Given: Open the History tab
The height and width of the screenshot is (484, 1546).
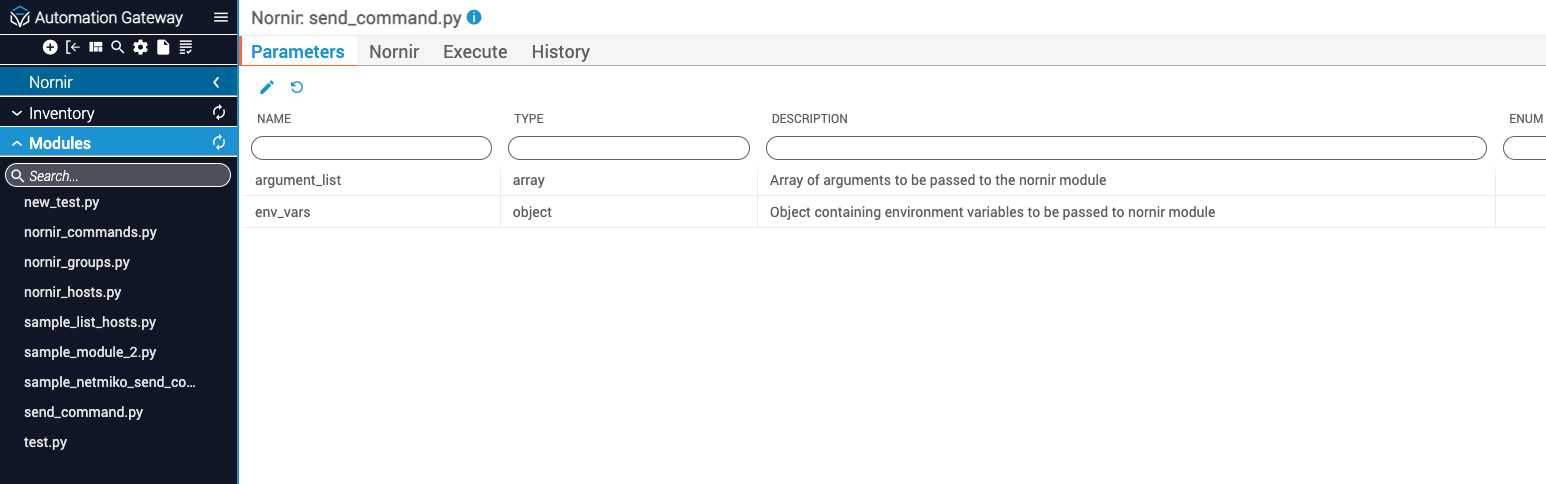Looking at the screenshot, I should (560, 52).
